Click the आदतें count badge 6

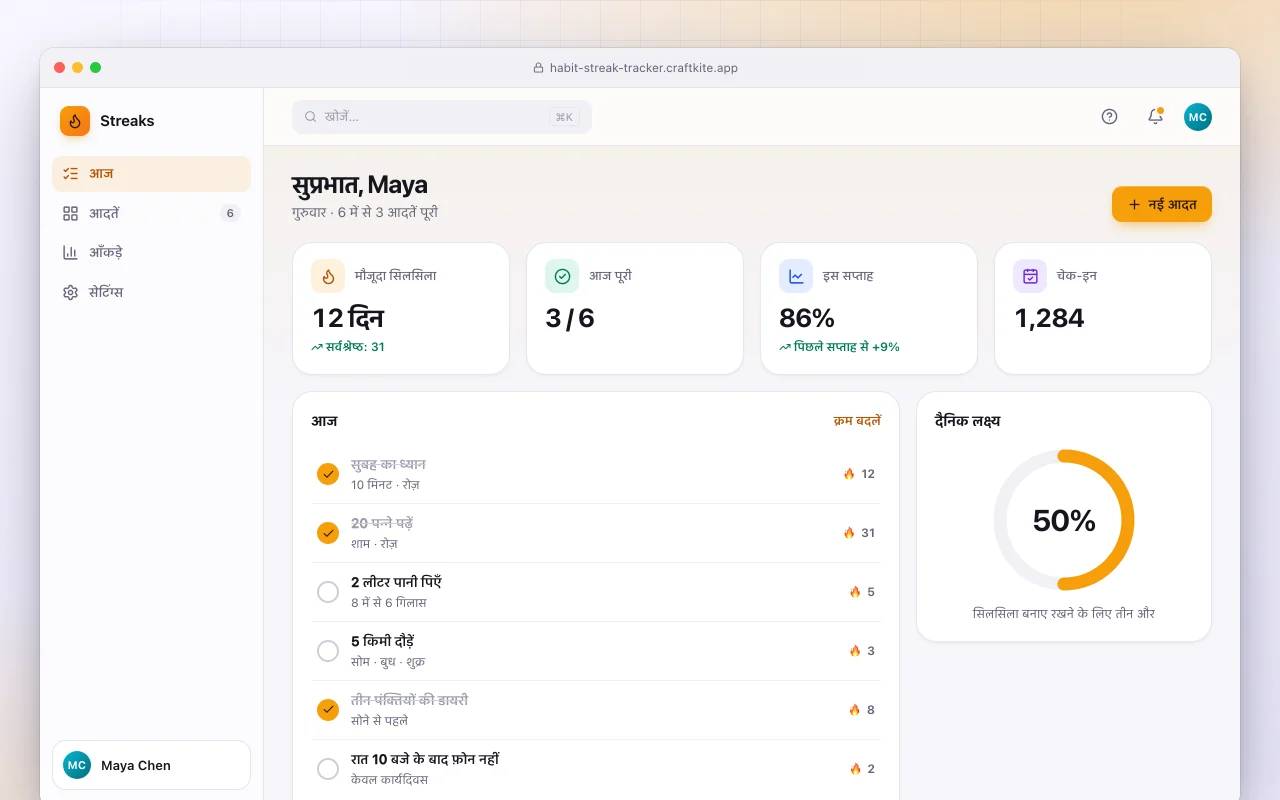pos(230,213)
